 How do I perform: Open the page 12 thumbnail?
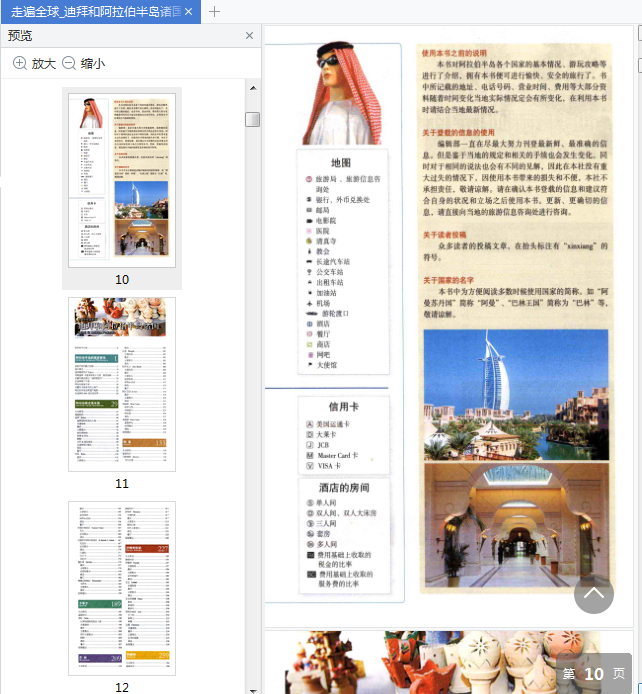122,588
